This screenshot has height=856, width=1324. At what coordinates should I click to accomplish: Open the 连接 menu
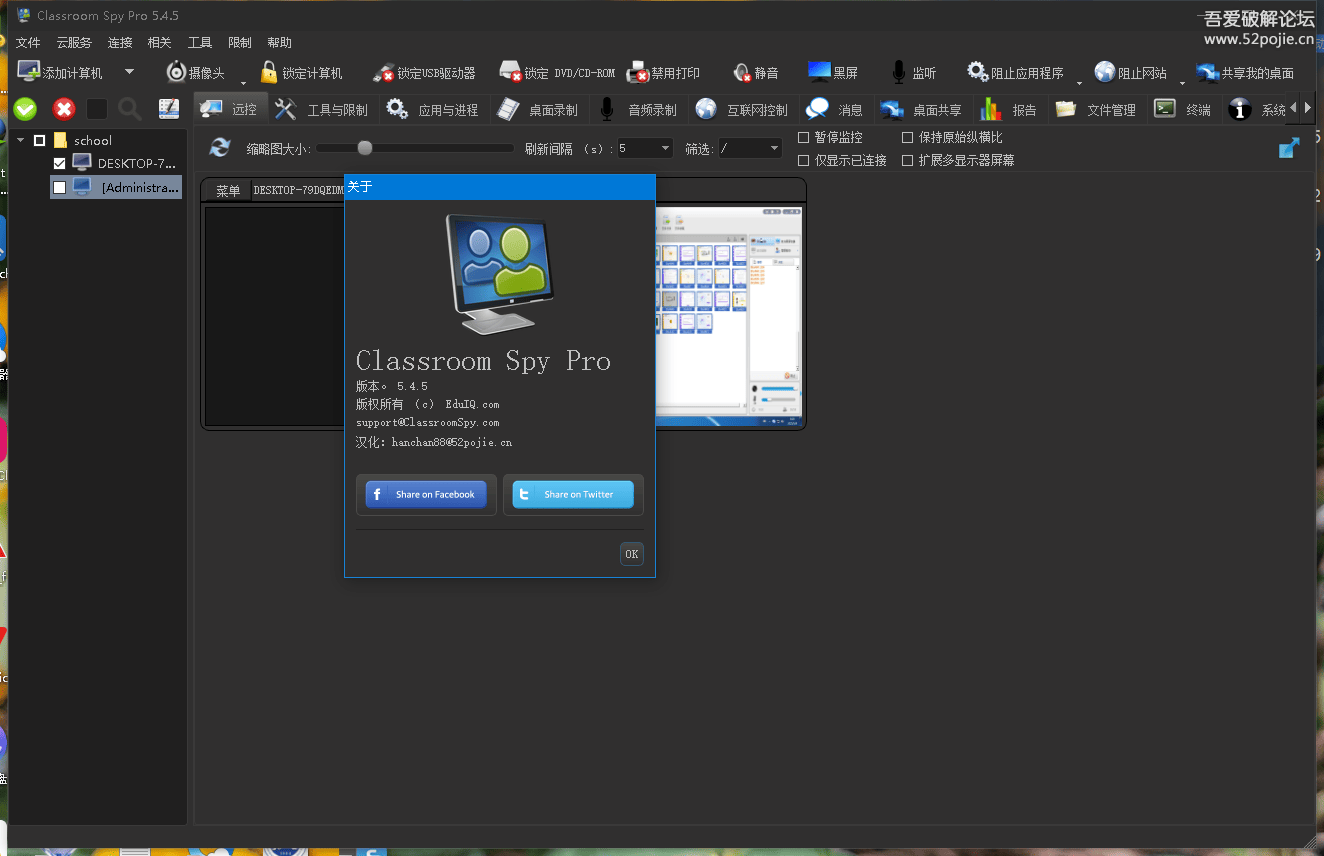click(x=120, y=43)
